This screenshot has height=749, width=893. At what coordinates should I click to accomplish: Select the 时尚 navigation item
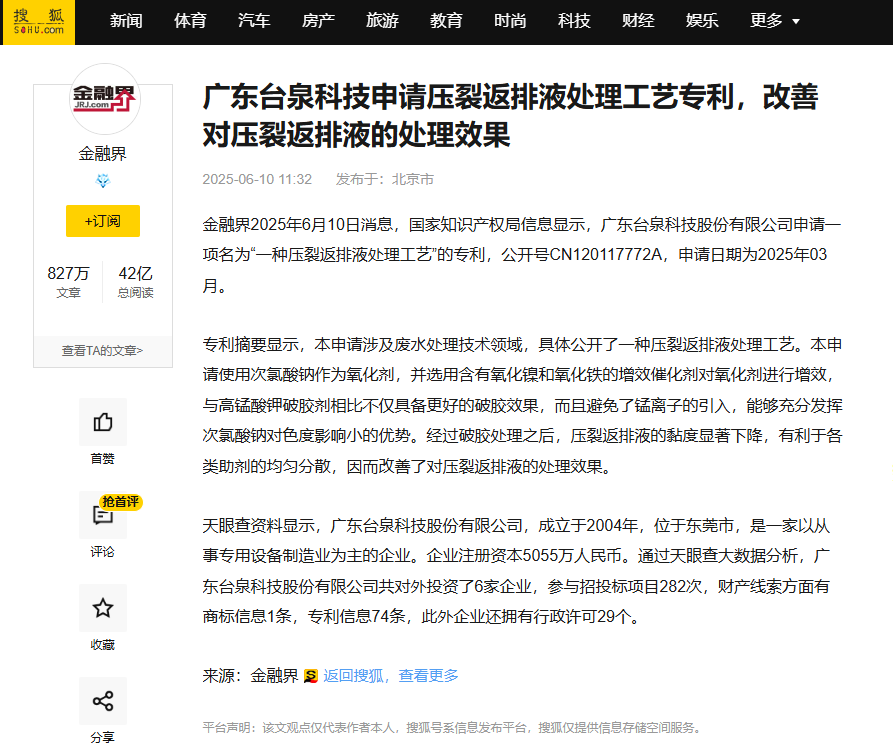[510, 21]
